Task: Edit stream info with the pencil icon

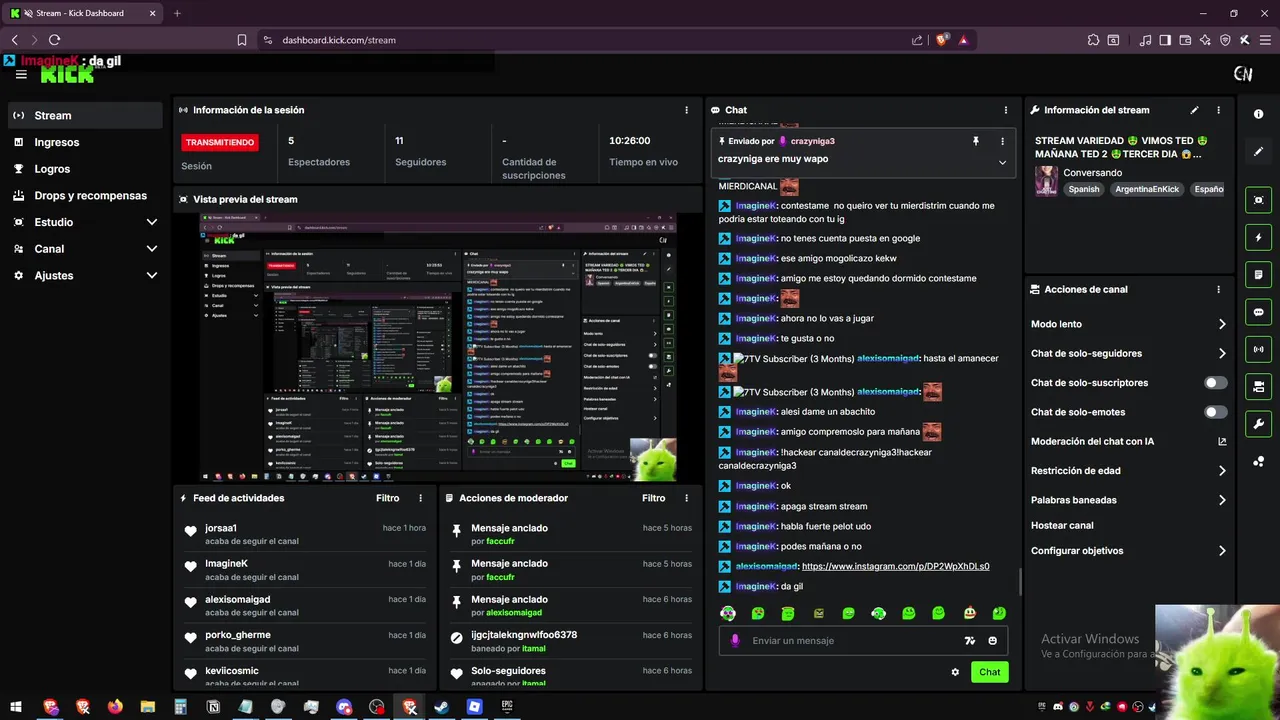Action: point(1194,110)
